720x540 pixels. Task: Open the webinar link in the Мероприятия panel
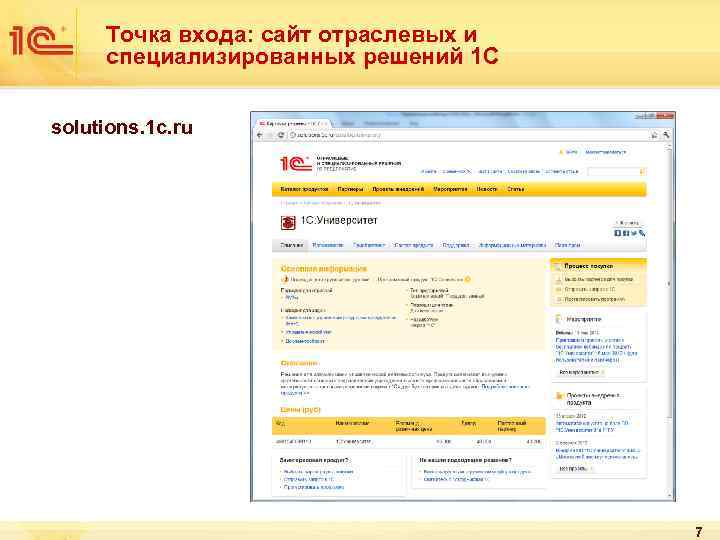(596, 350)
